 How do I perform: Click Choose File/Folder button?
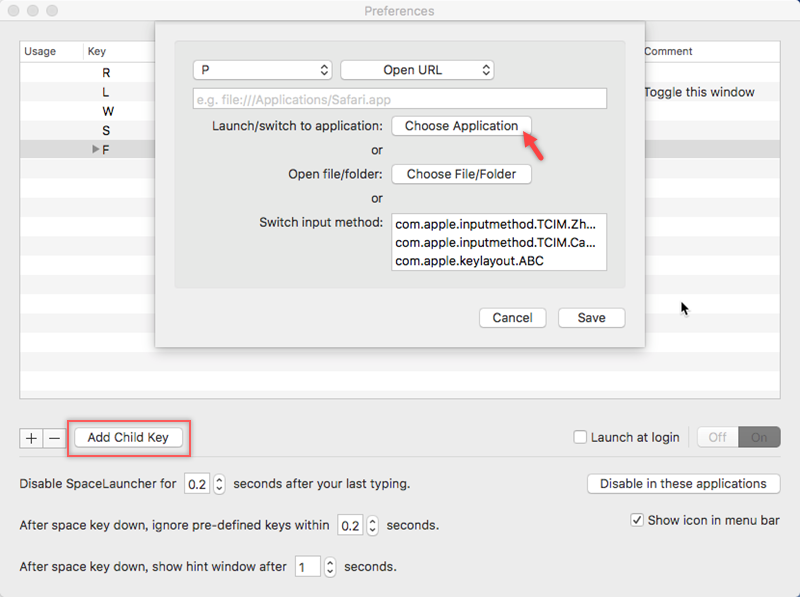click(461, 174)
